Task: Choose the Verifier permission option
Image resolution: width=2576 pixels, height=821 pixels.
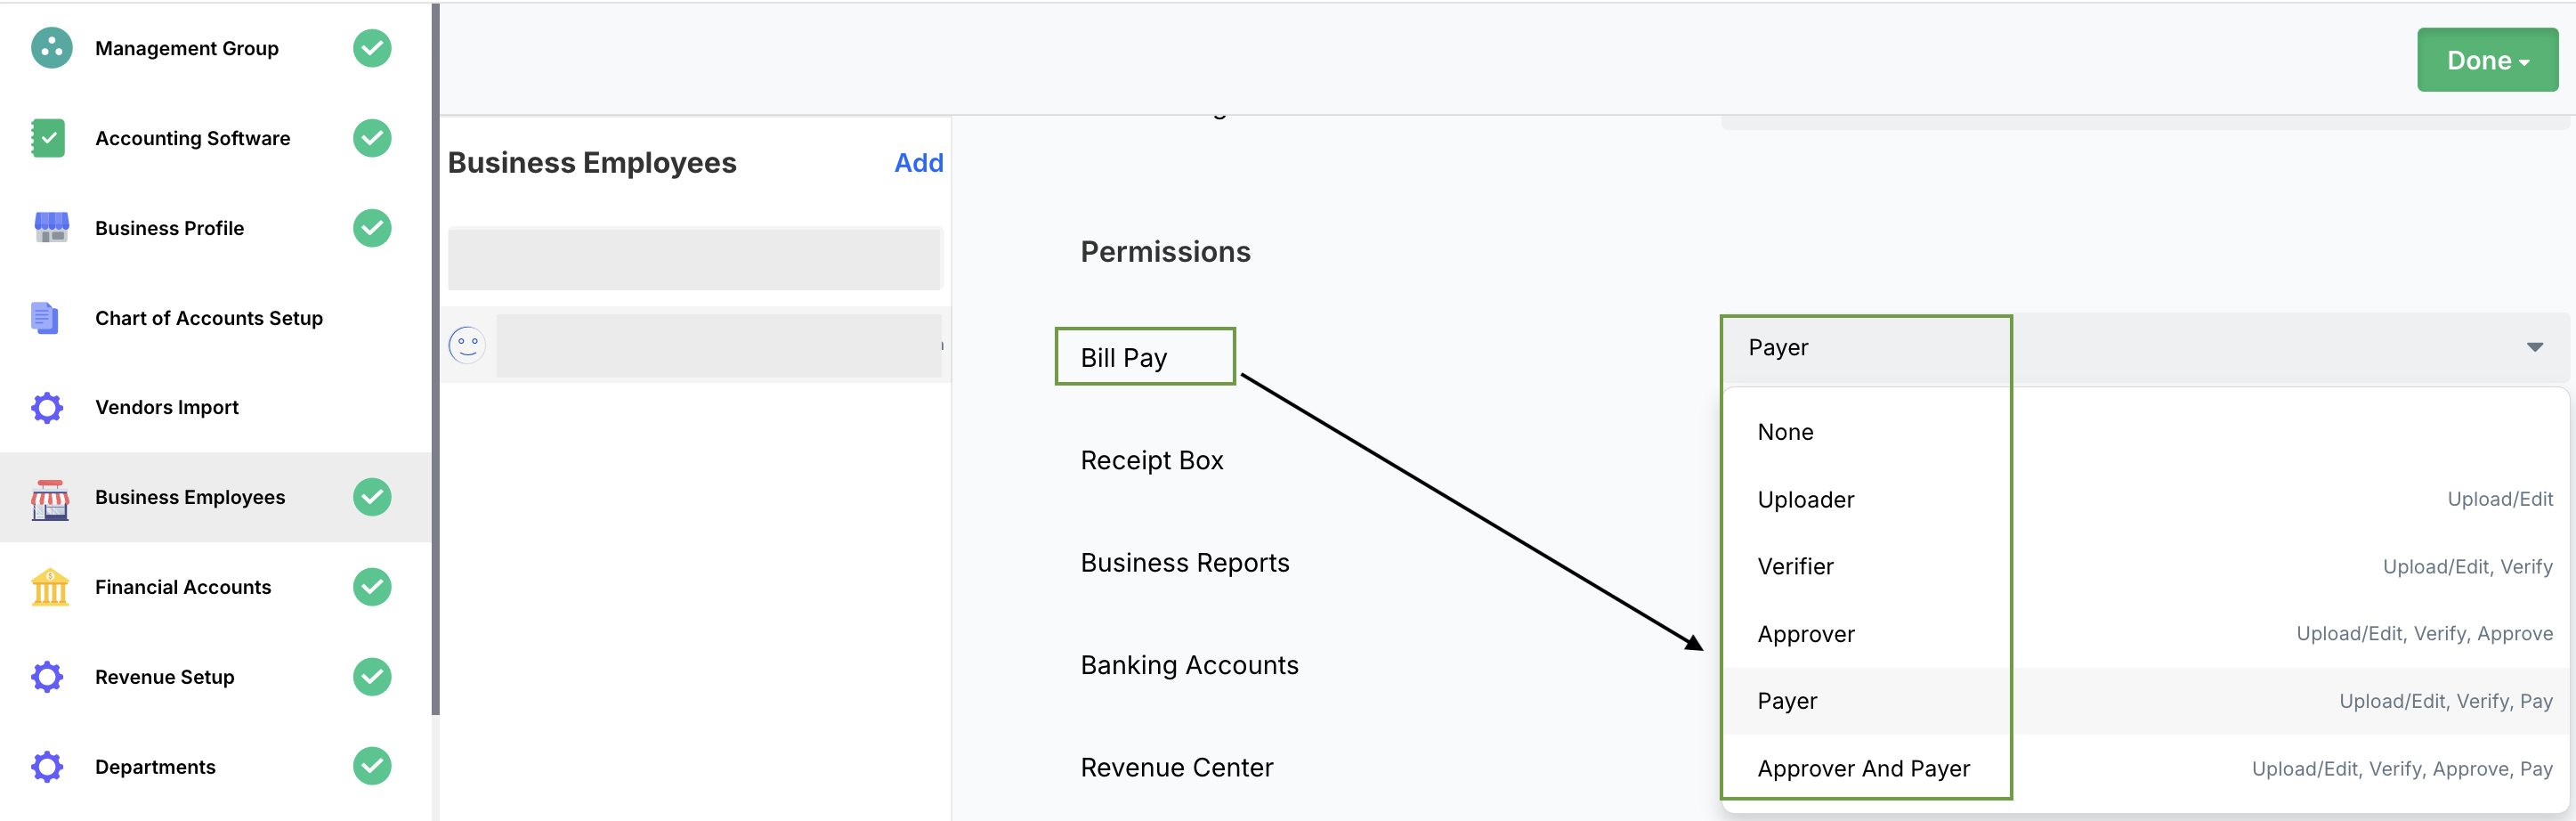Action: coord(1795,566)
